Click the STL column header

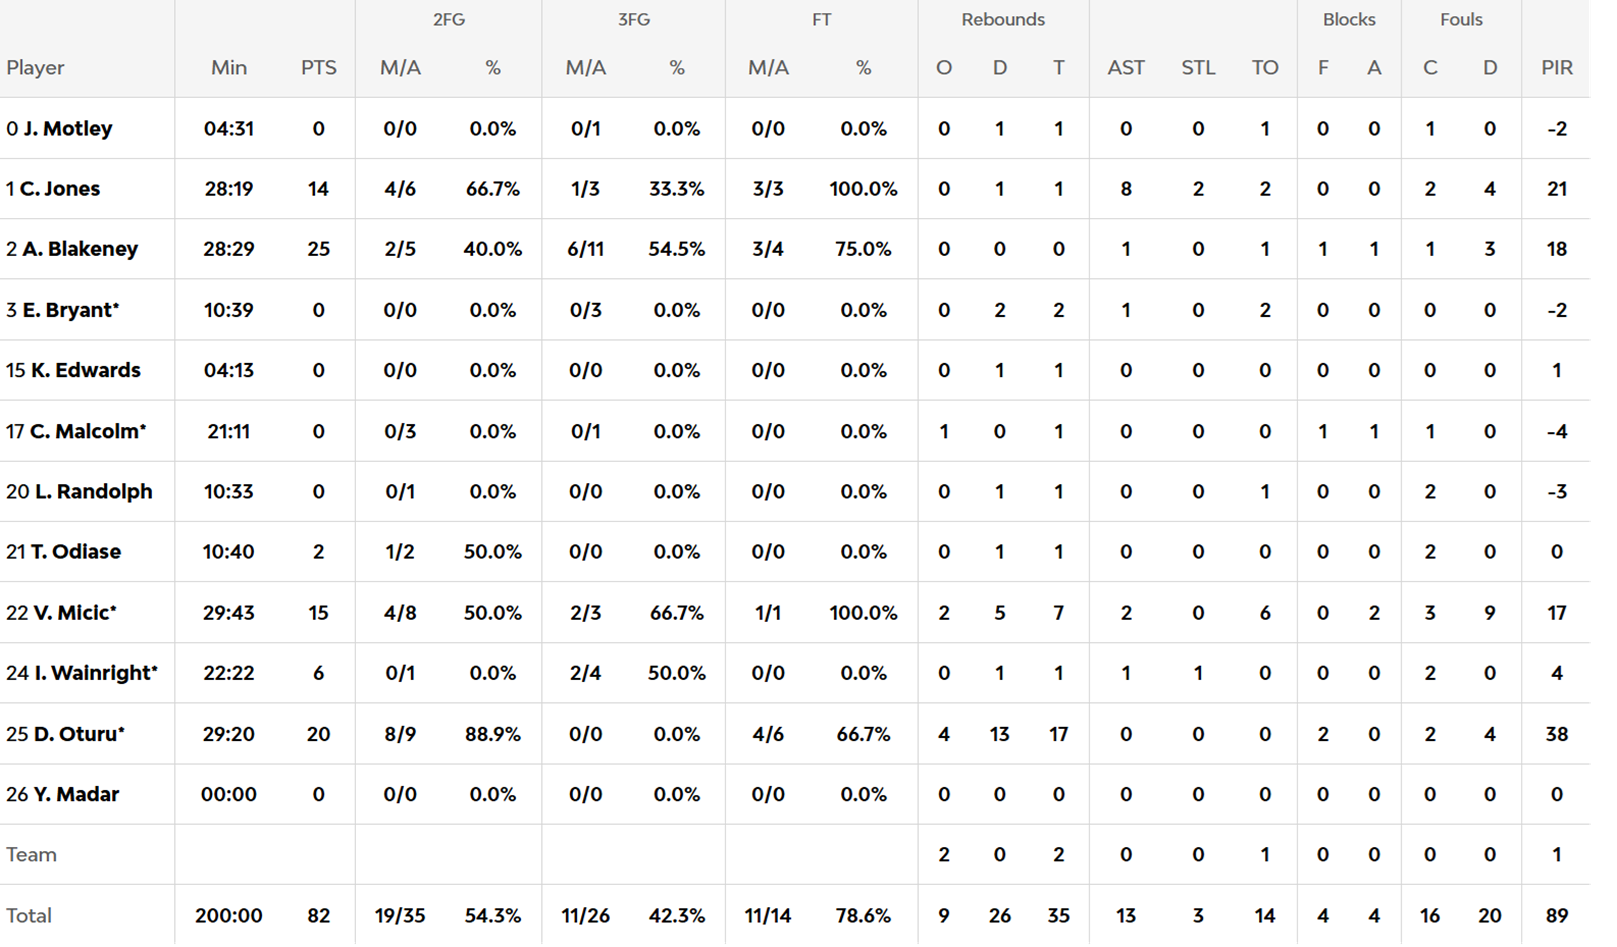coord(1197,68)
